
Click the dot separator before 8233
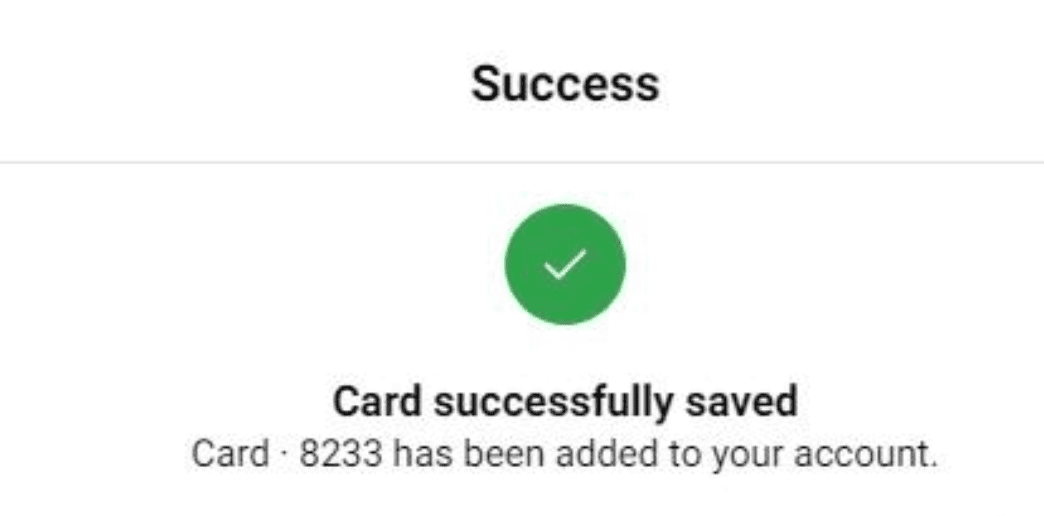pyautogui.click(x=283, y=455)
